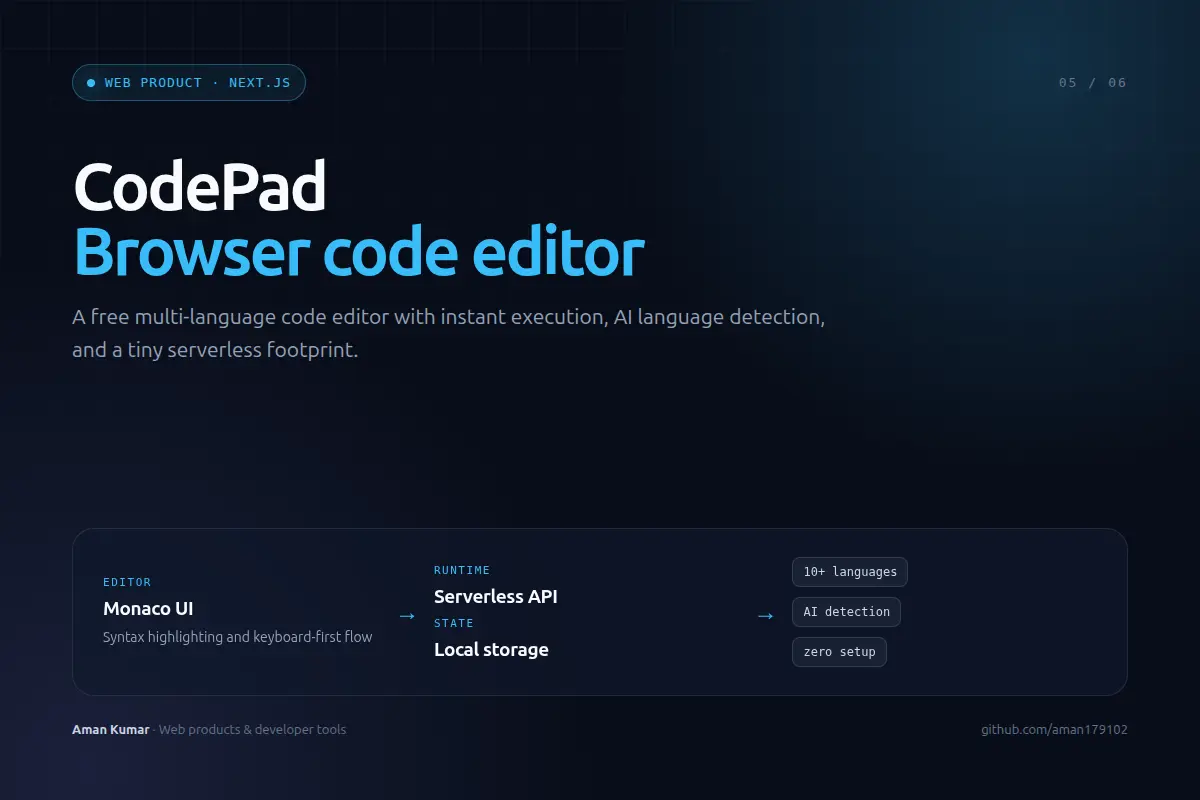Viewport: 1200px width, 800px height.
Task: Select the "Serverless API" heading
Action: (496, 597)
